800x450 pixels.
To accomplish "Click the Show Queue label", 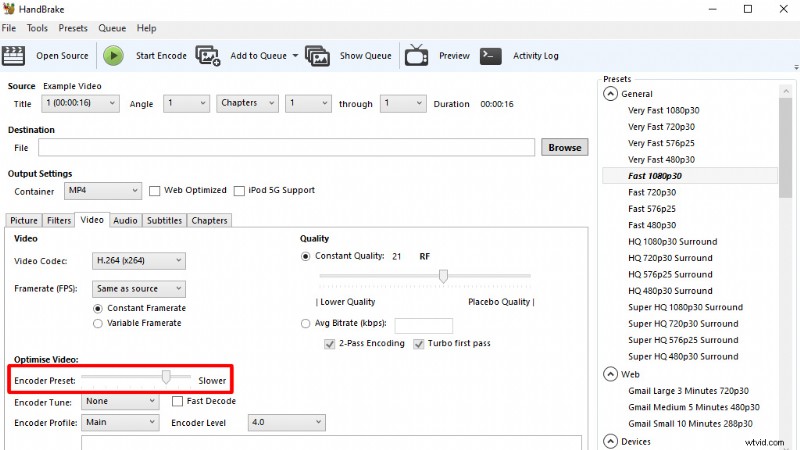I will click(366, 56).
